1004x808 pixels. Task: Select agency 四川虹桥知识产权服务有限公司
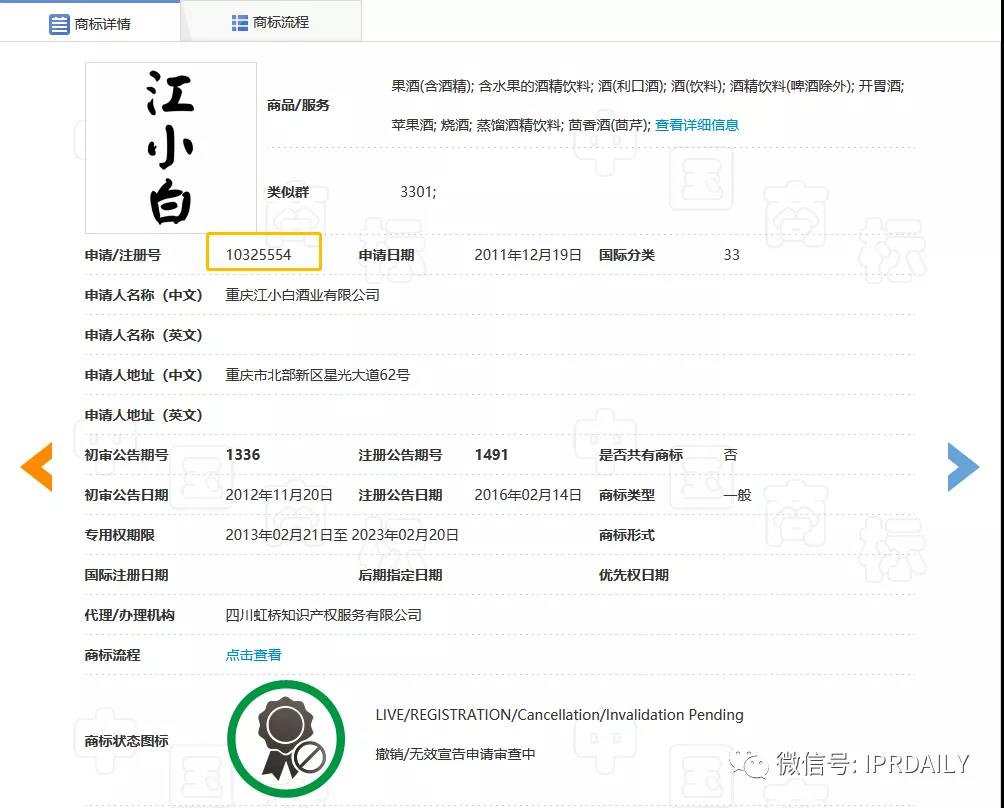tap(323, 615)
